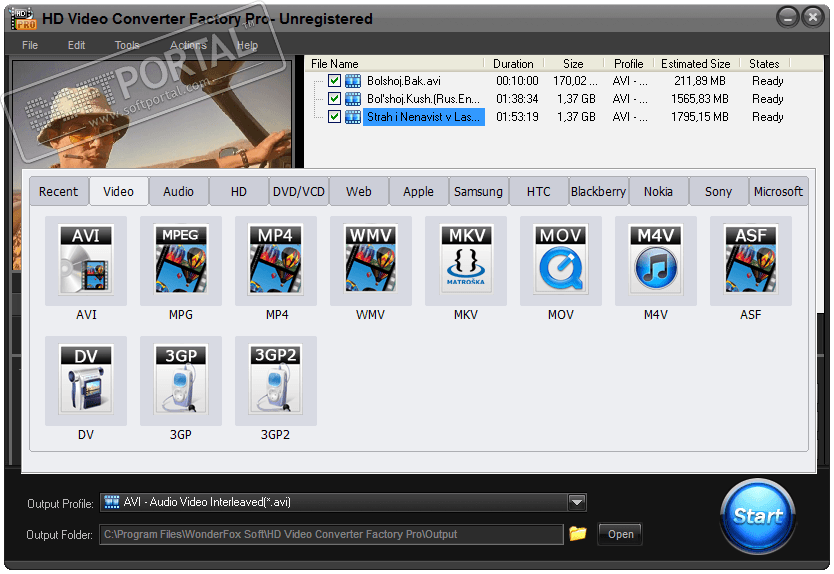Click the HD PRO app logo icon

[x=23, y=19]
